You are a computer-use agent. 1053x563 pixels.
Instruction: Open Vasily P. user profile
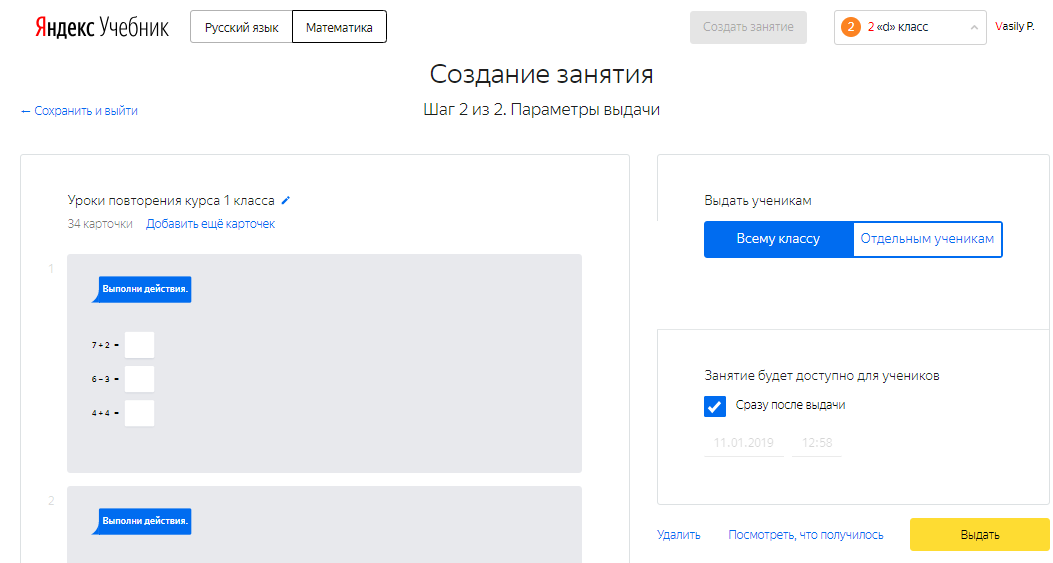coord(1015,27)
